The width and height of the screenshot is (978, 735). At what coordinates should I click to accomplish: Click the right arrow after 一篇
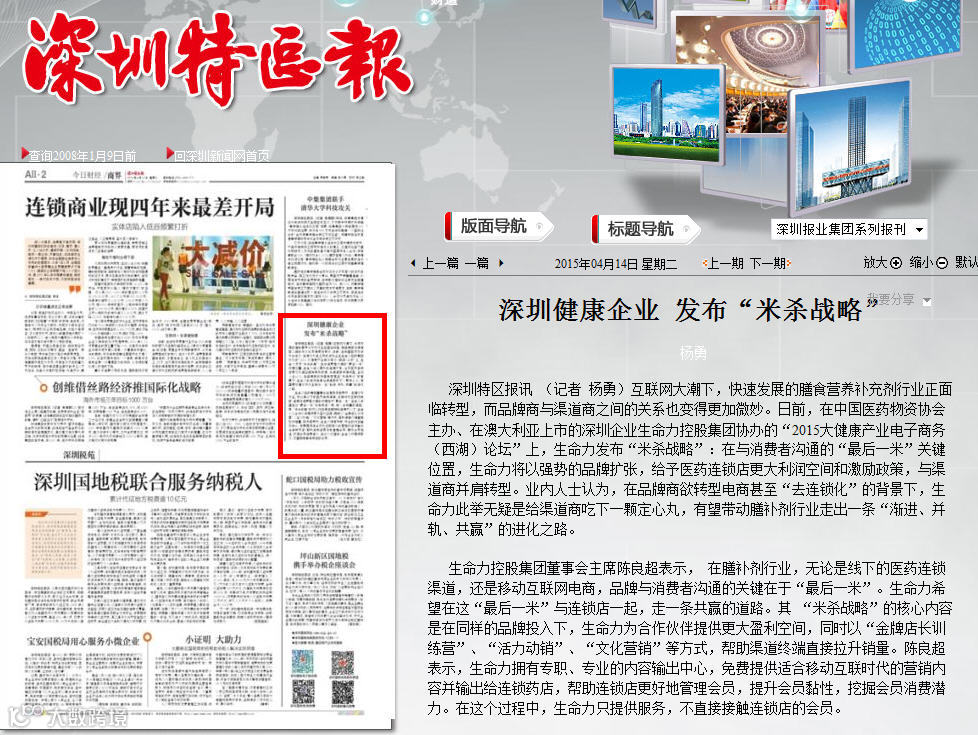[x=501, y=263]
